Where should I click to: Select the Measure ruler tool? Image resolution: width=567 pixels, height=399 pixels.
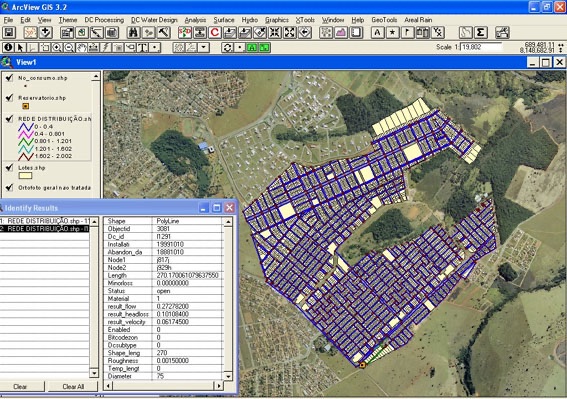click(x=94, y=47)
